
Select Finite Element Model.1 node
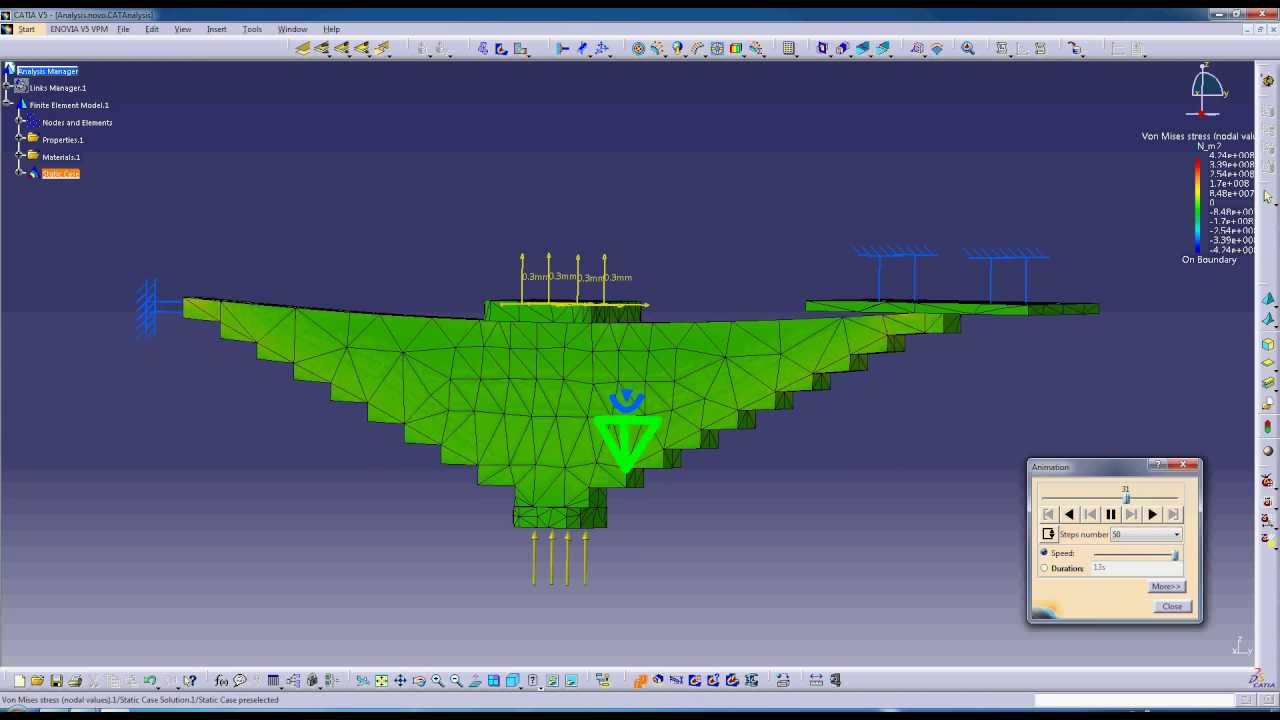69,105
